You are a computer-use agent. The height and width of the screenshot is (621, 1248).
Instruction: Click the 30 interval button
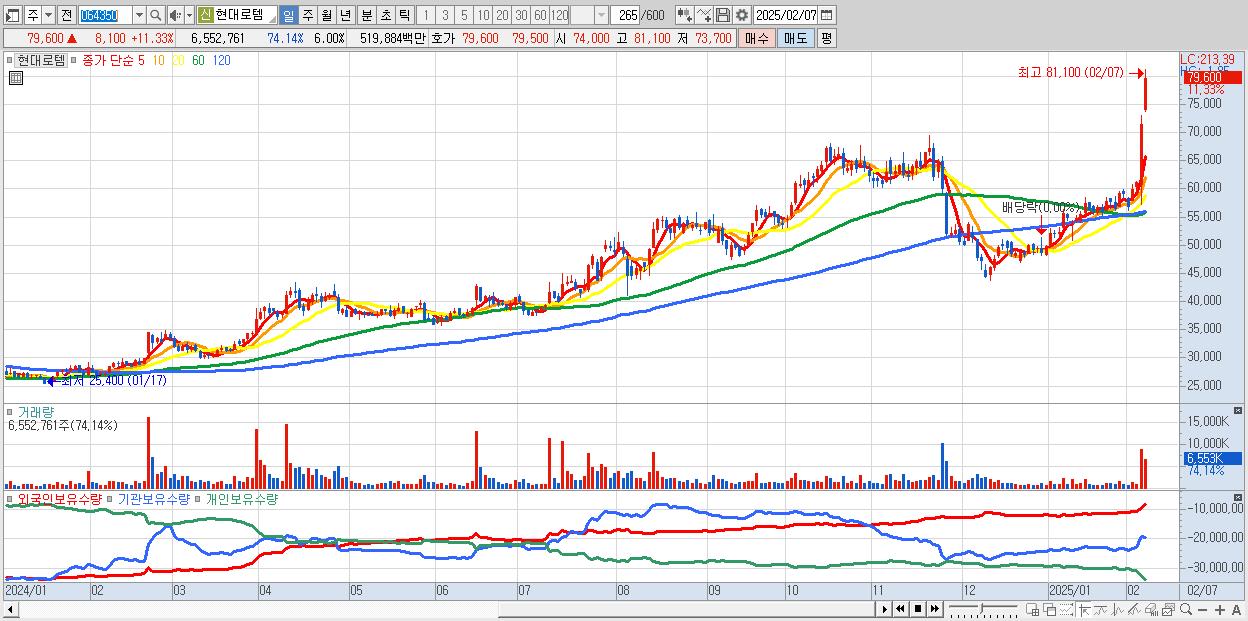pos(521,15)
